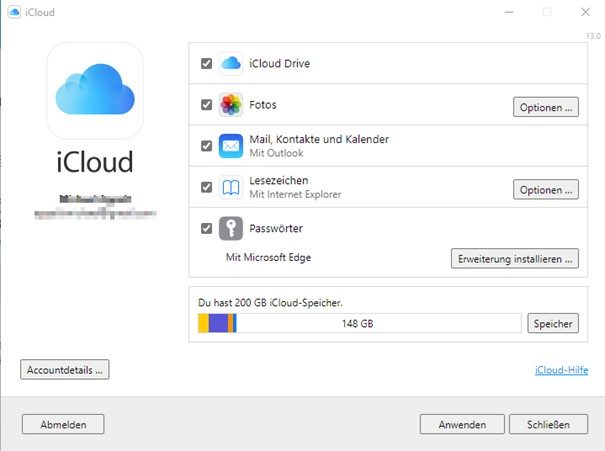
Task: Click the 'Passwörter' label
Action: (x=276, y=228)
